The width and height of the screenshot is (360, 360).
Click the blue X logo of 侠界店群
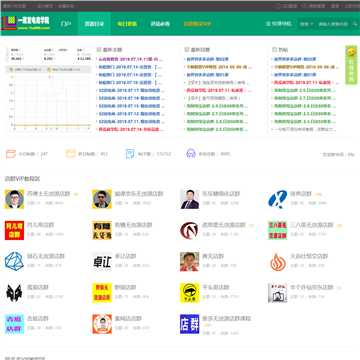click(x=277, y=199)
